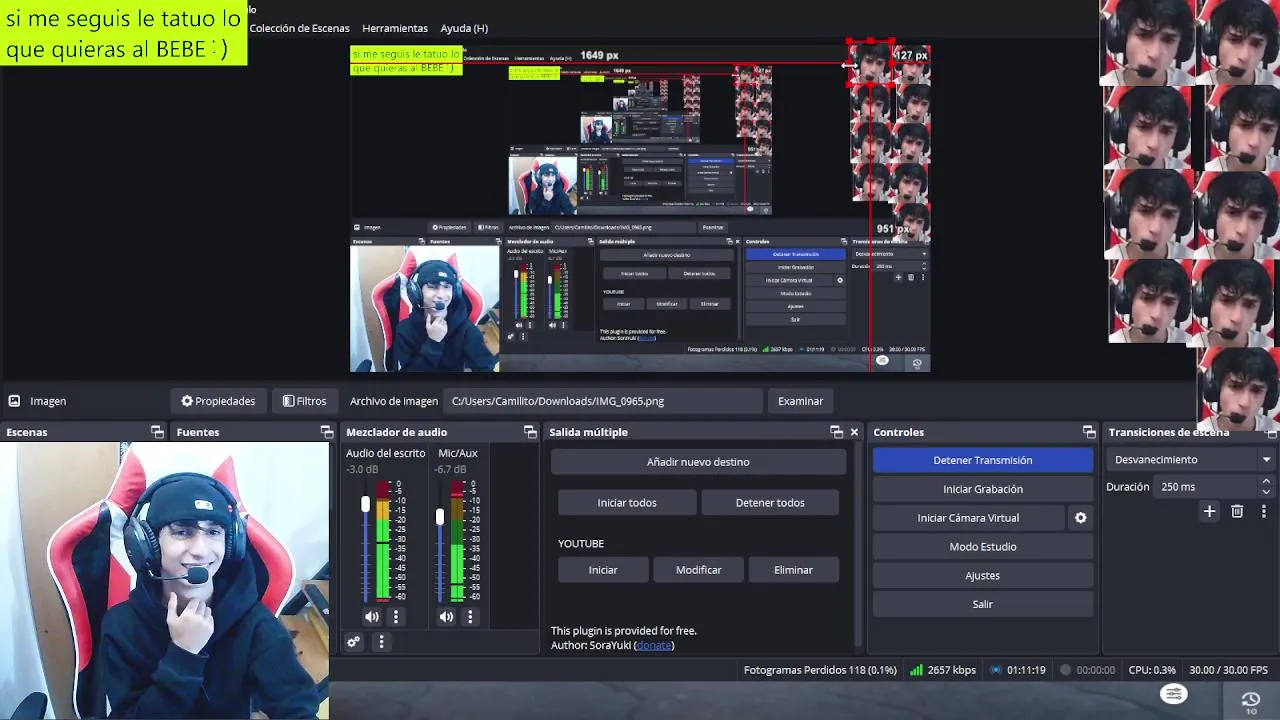Click the YOUTUBE output label
The width and height of the screenshot is (1280, 720).
coord(581,544)
